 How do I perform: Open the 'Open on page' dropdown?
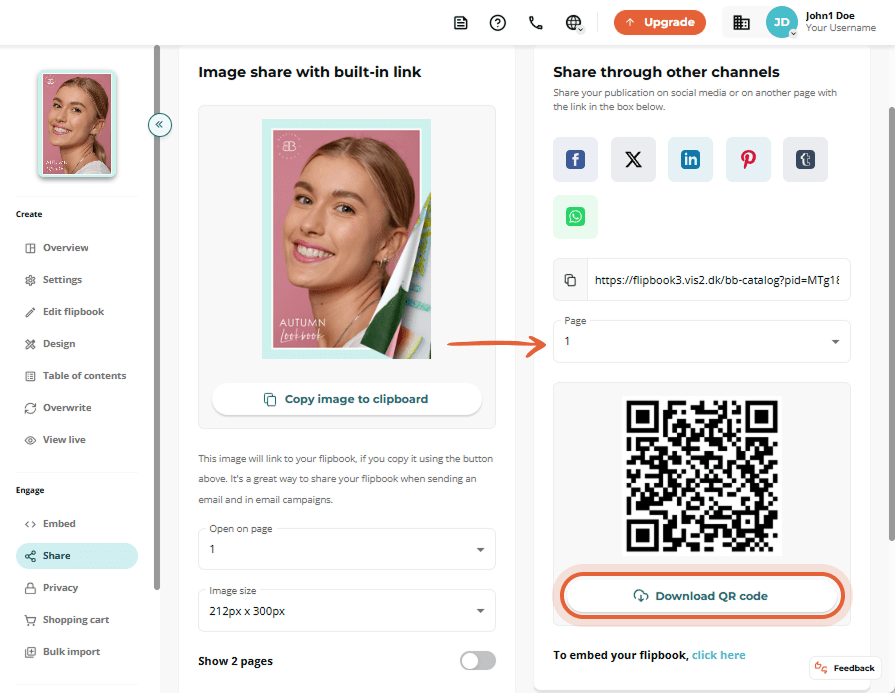[346, 549]
